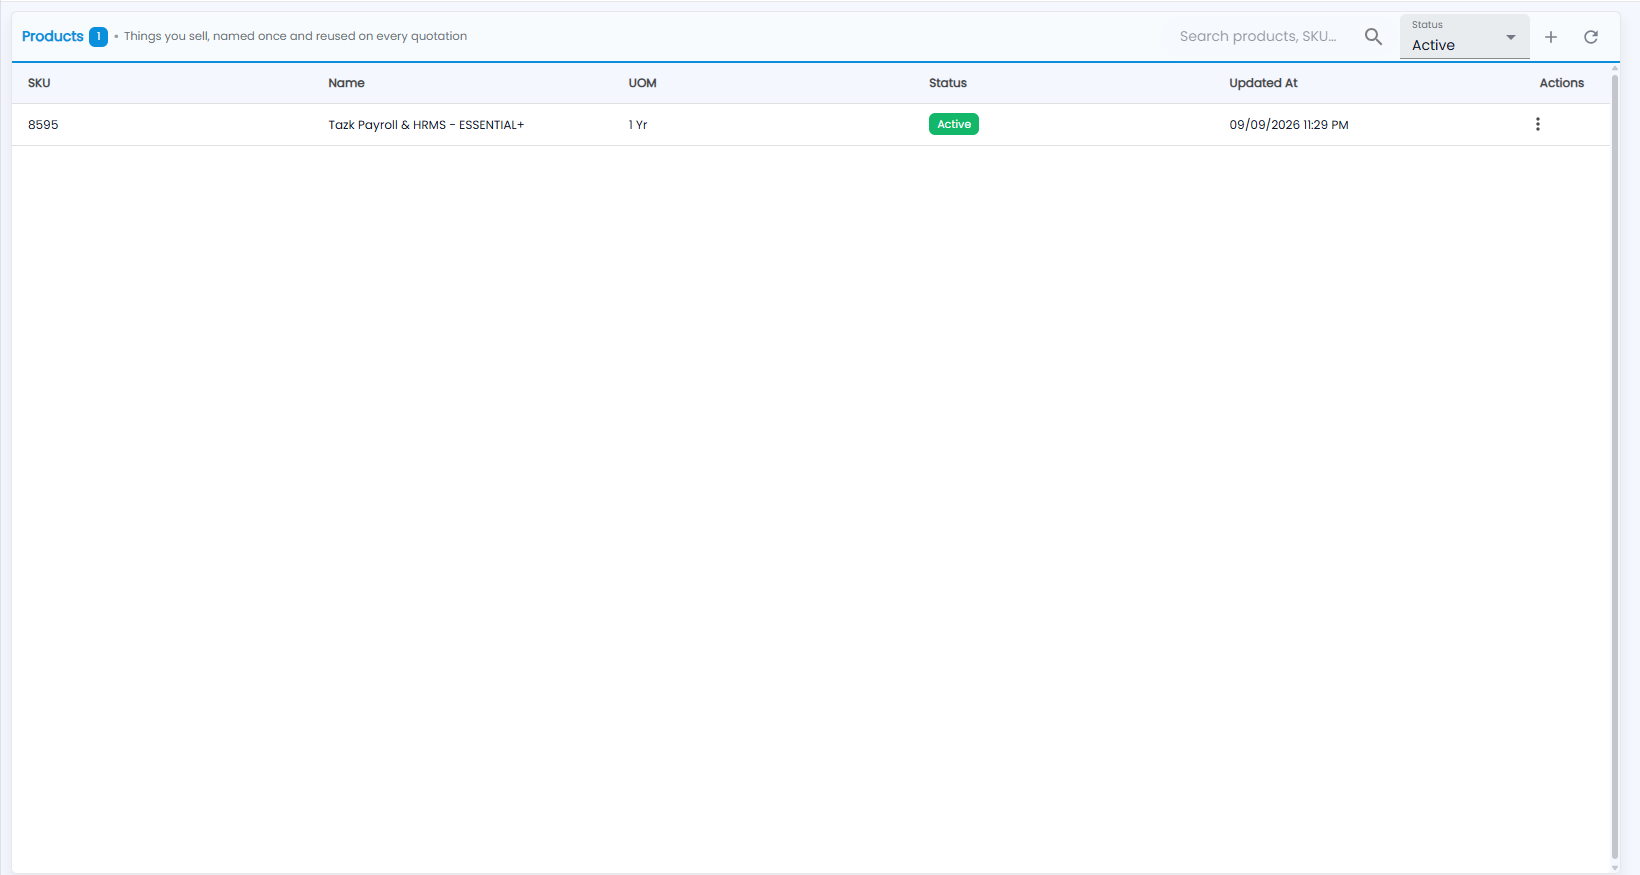Sort by the SKU column header
Viewport: 1640px width, 875px height.
tap(39, 83)
